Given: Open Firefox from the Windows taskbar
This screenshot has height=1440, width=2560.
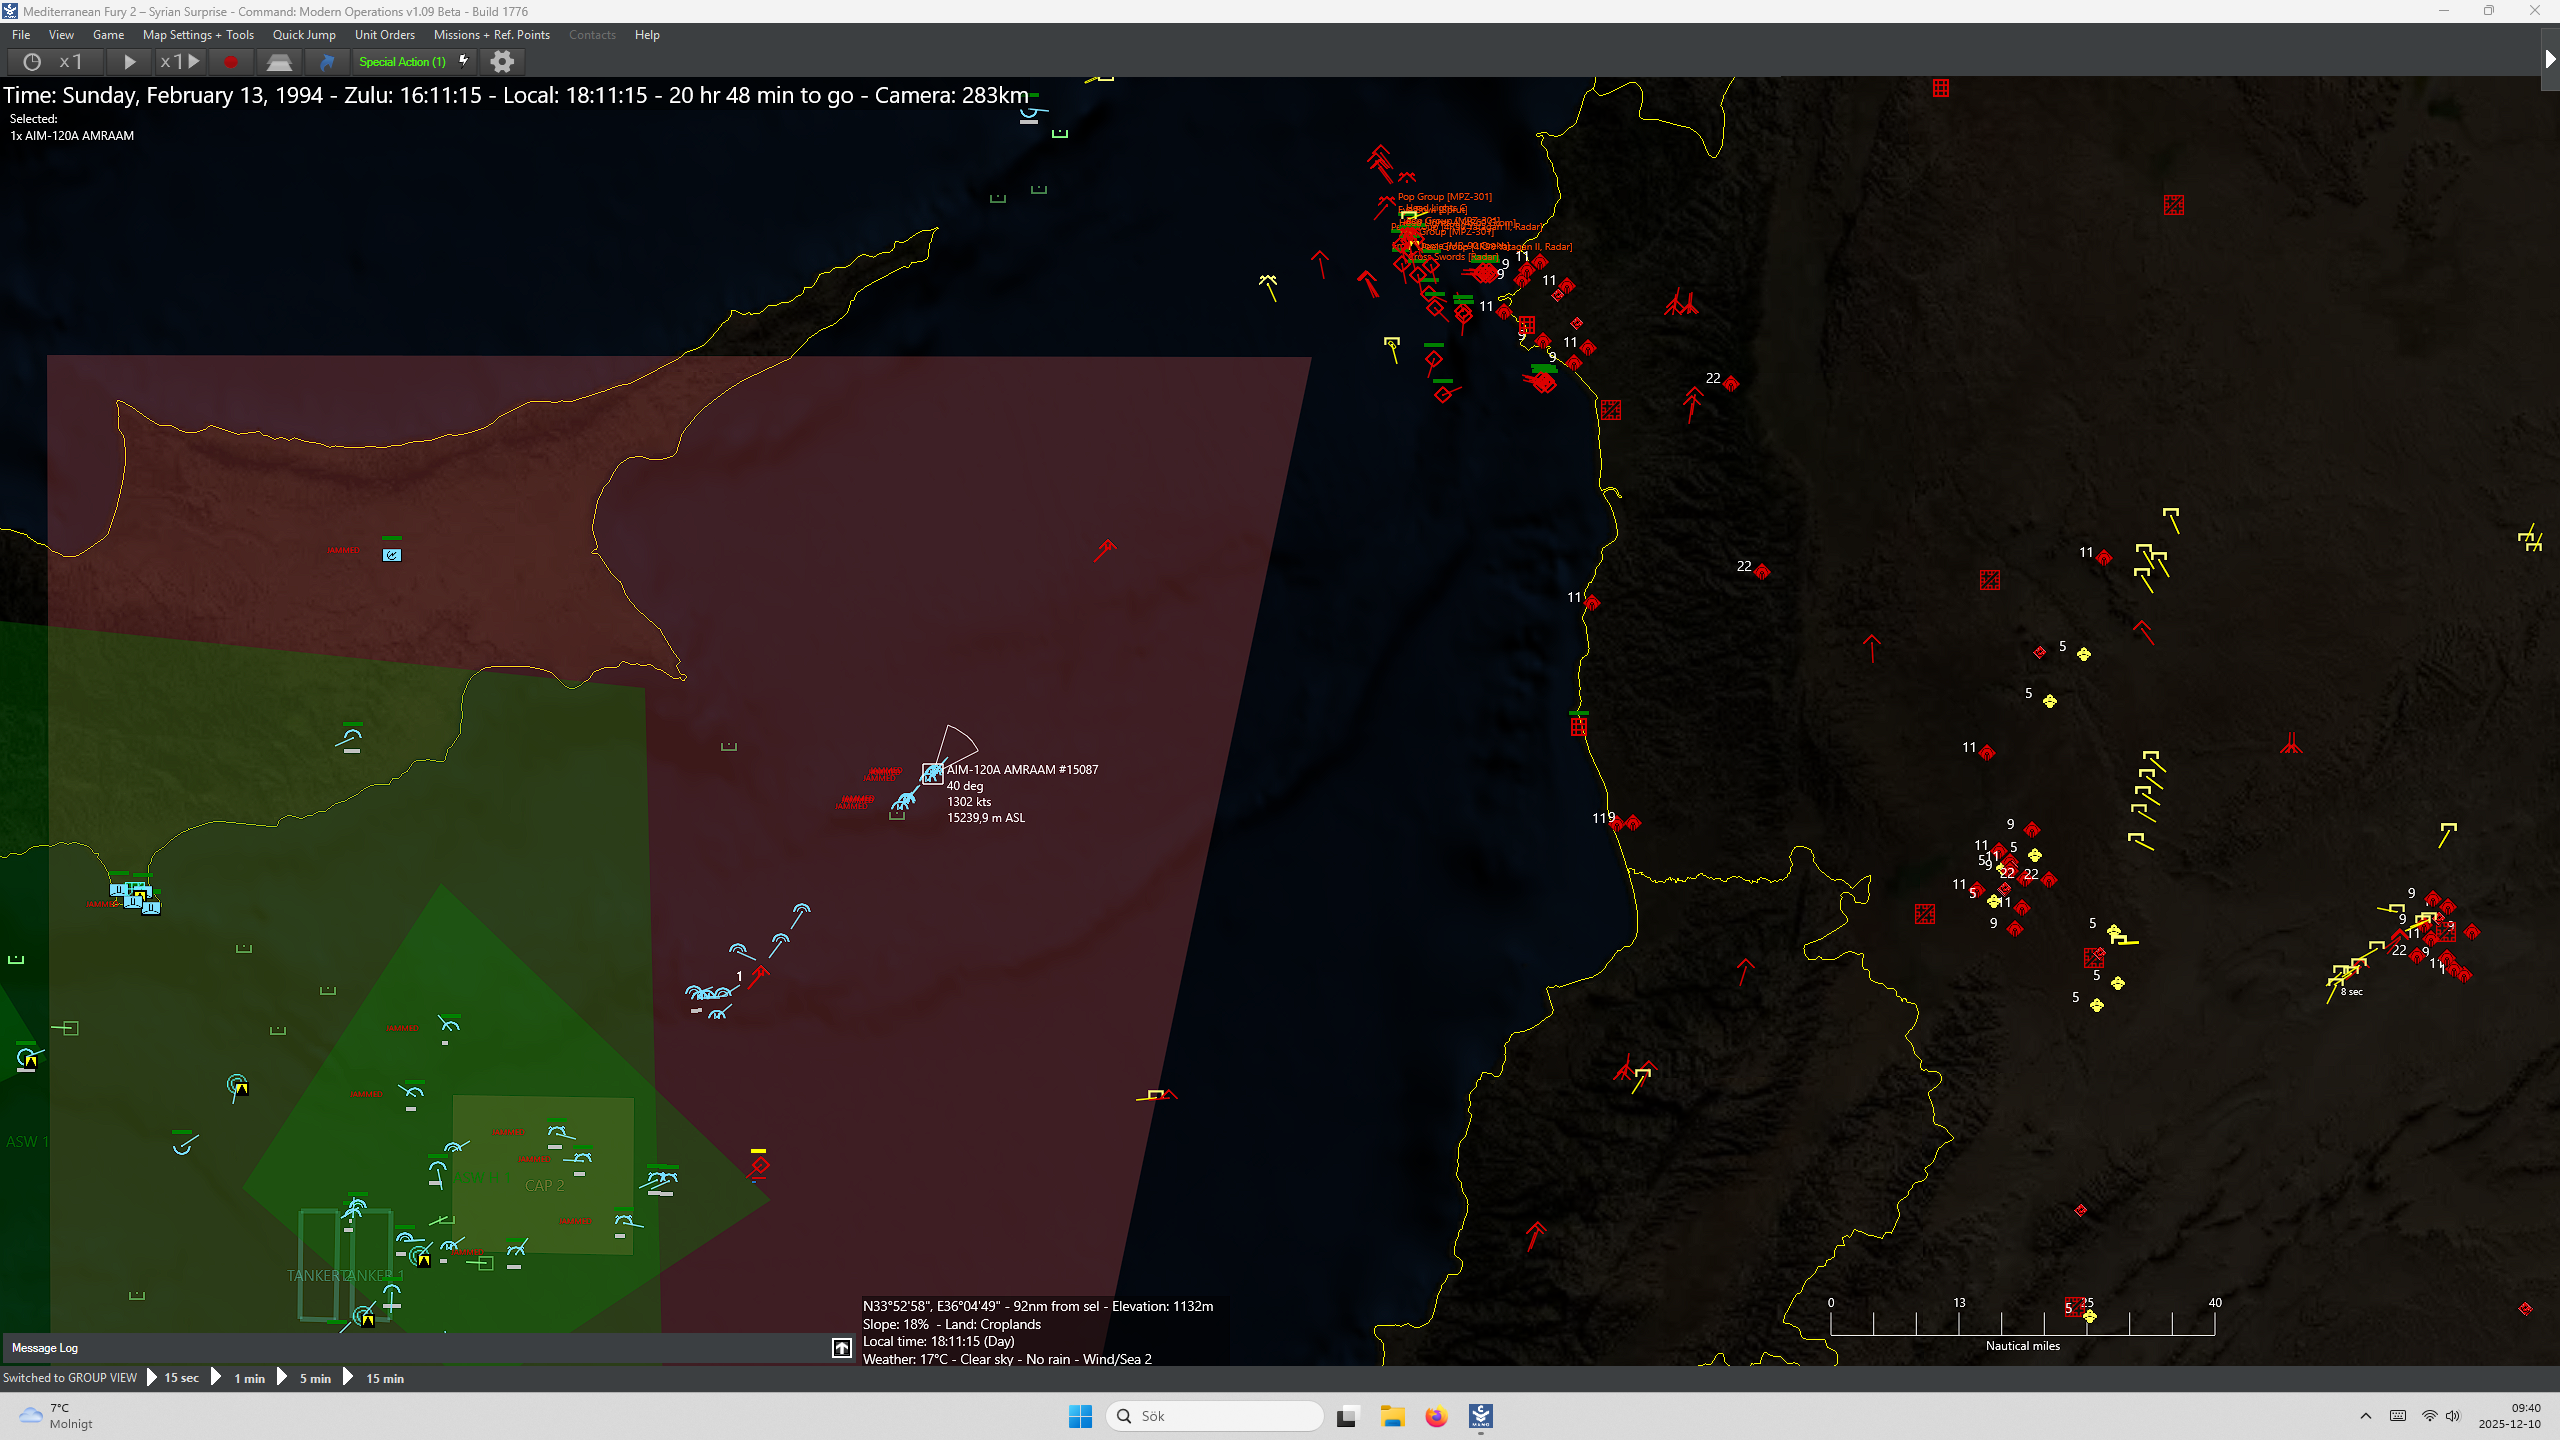Looking at the screenshot, I should 1436,1416.
